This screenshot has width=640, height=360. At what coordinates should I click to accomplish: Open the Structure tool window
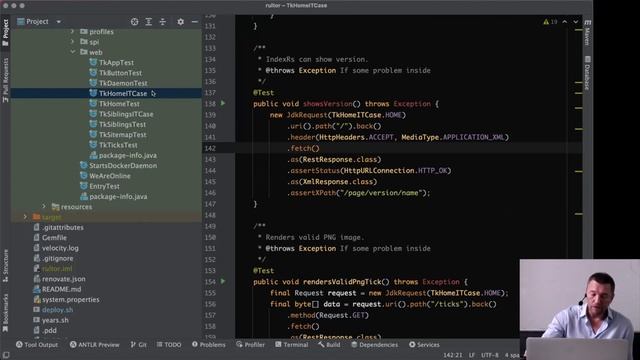(x=5, y=266)
